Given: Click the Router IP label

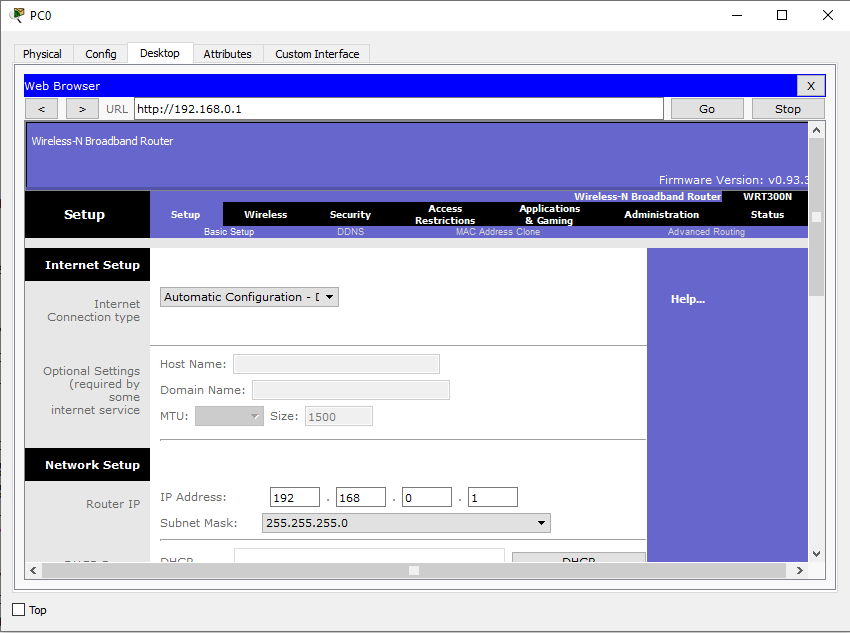Looking at the screenshot, I should 113,504.
